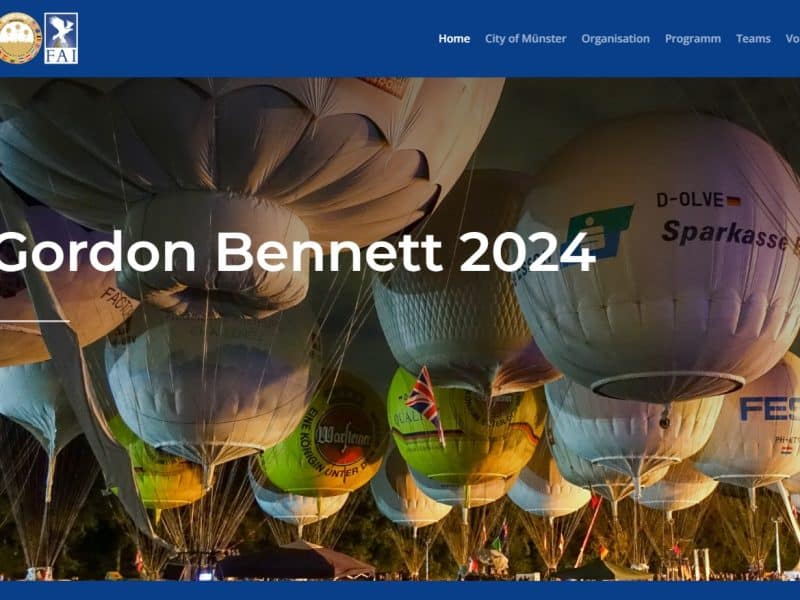Go to the City of Münster page
The height and width of the screenshot is (600, 800).
click(526, 39)
